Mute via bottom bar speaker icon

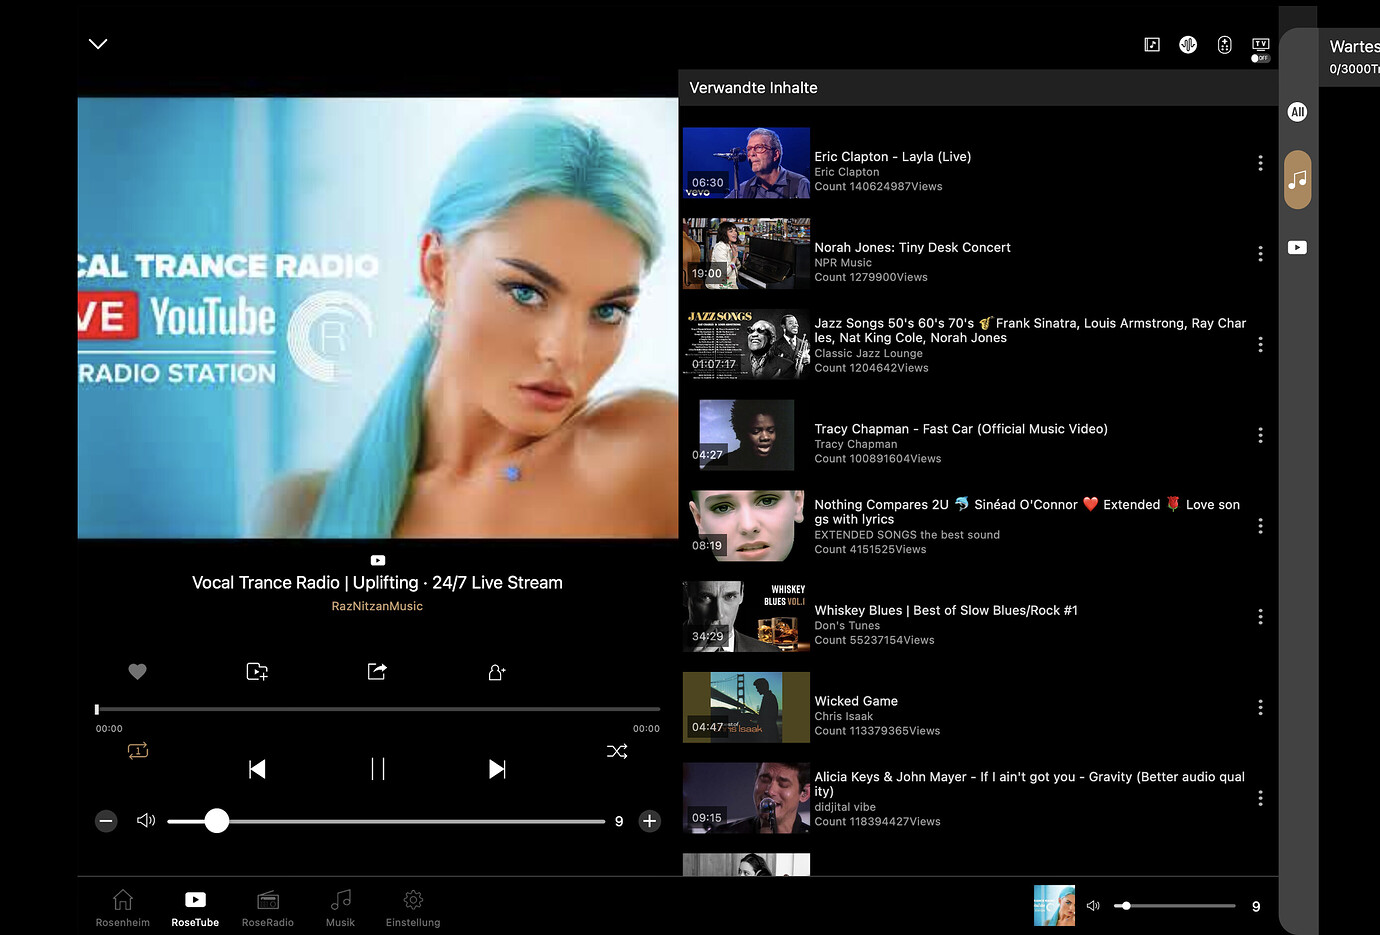pyautogui.click(x=1093, y=906)
